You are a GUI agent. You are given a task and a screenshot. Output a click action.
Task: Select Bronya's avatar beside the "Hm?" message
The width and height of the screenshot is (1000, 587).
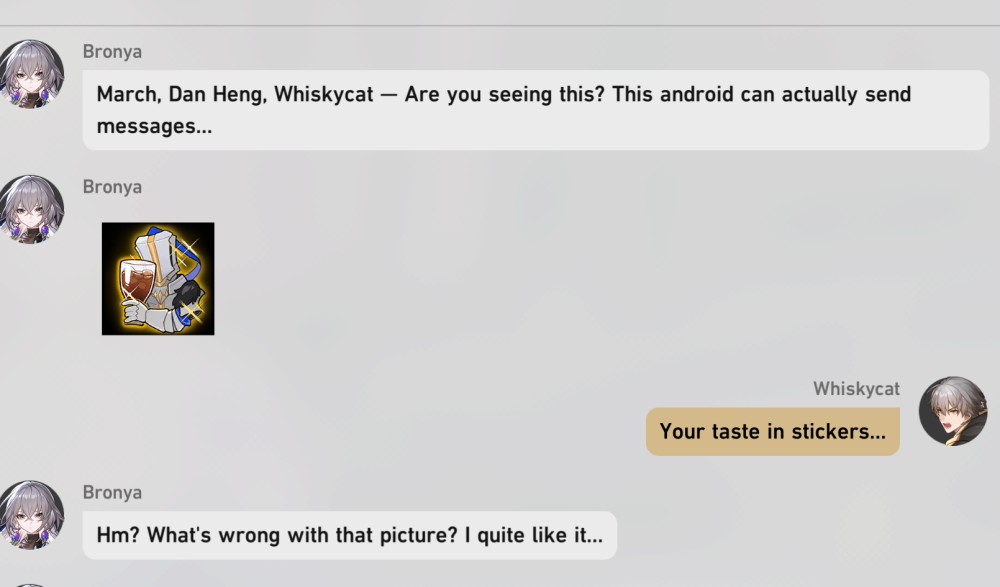(32, 515)
